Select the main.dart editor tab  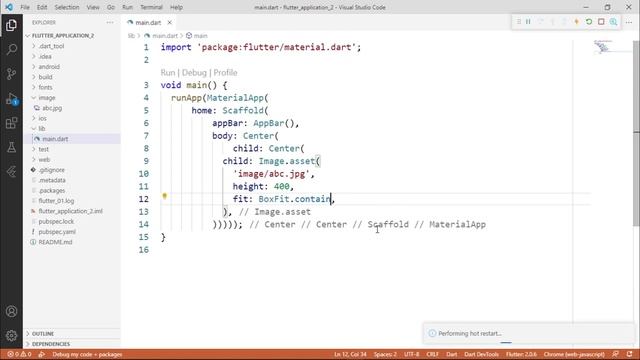pyautogui.click(x=149, y=22)
